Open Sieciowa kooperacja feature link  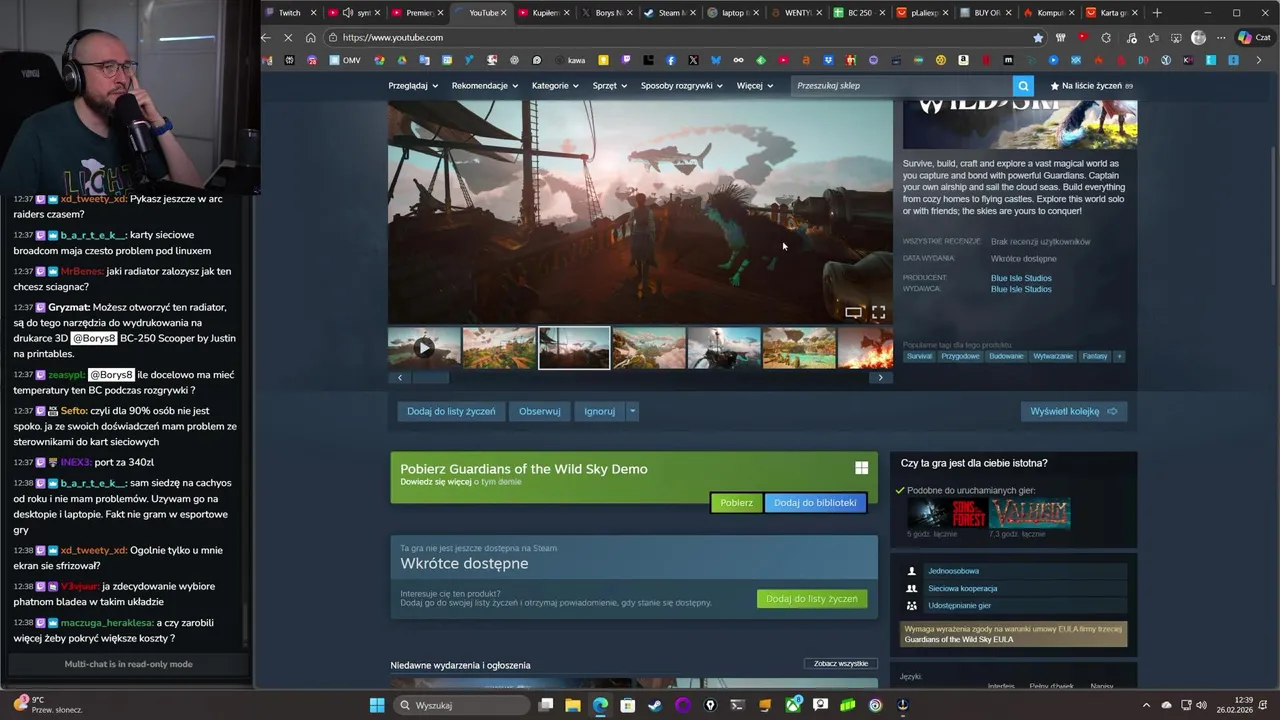tap(962, 589)
